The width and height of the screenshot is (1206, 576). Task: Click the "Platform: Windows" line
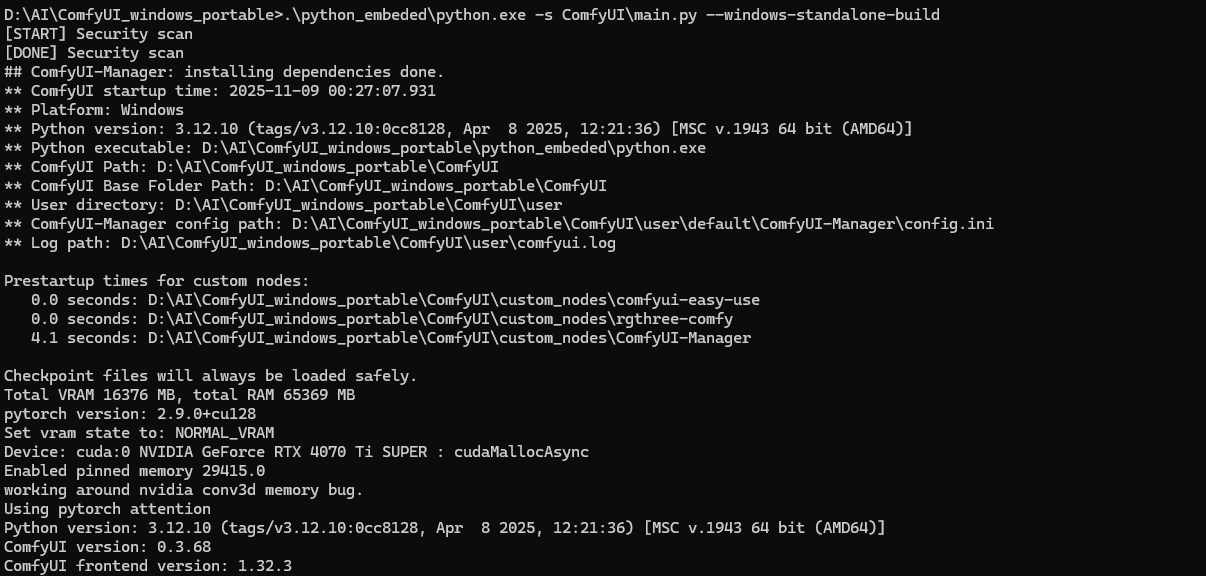pos(94,110)
